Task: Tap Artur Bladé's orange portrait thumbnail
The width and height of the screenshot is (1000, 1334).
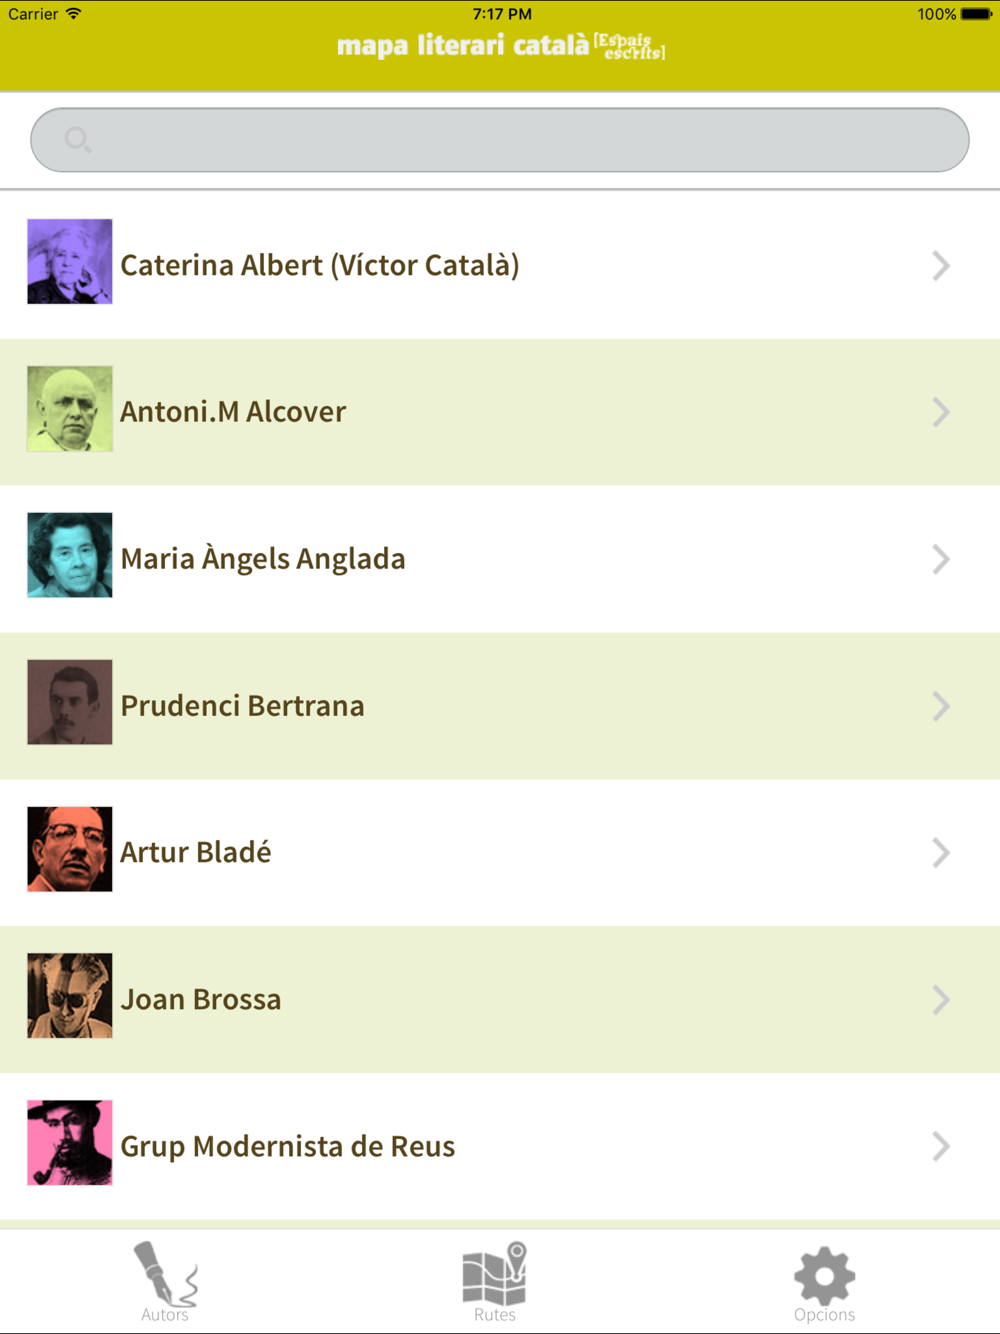Action: (x=70, y=849)
